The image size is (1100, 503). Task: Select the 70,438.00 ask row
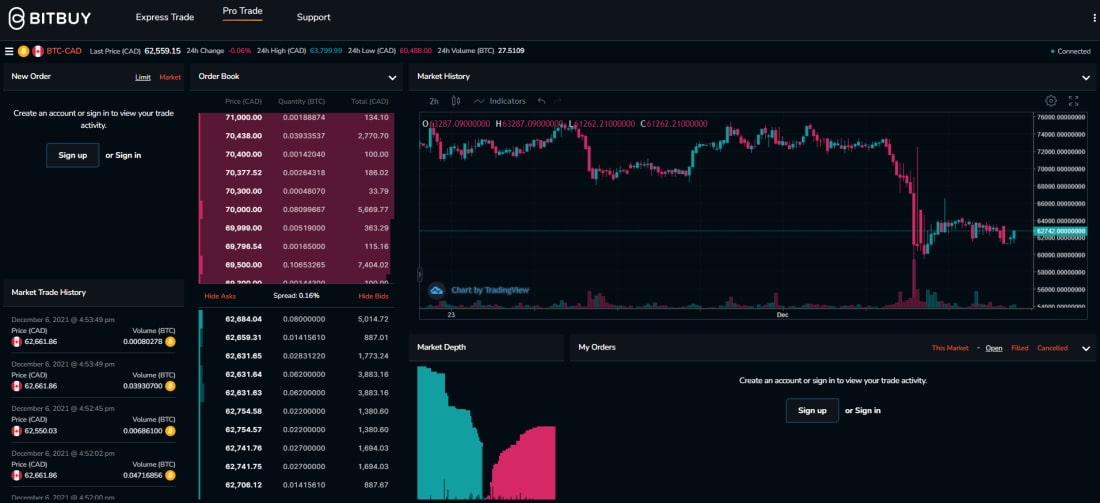click(296, 136)
